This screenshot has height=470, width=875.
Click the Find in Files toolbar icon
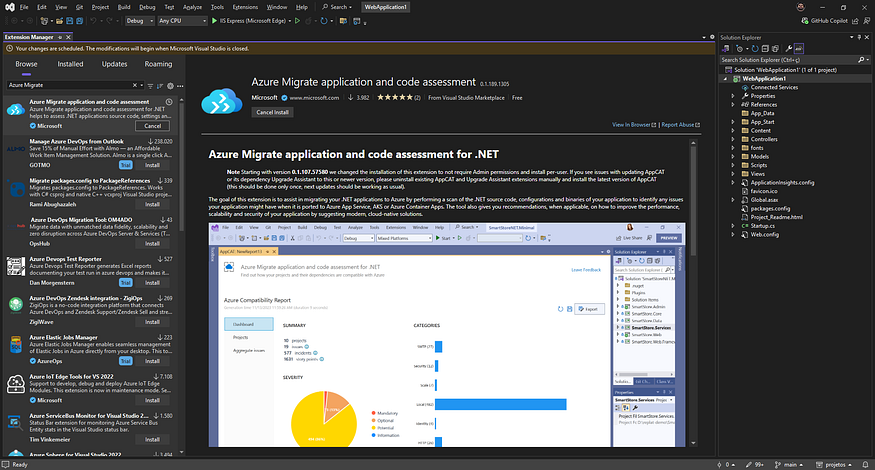pyautogui.click(x=343, y=21)
